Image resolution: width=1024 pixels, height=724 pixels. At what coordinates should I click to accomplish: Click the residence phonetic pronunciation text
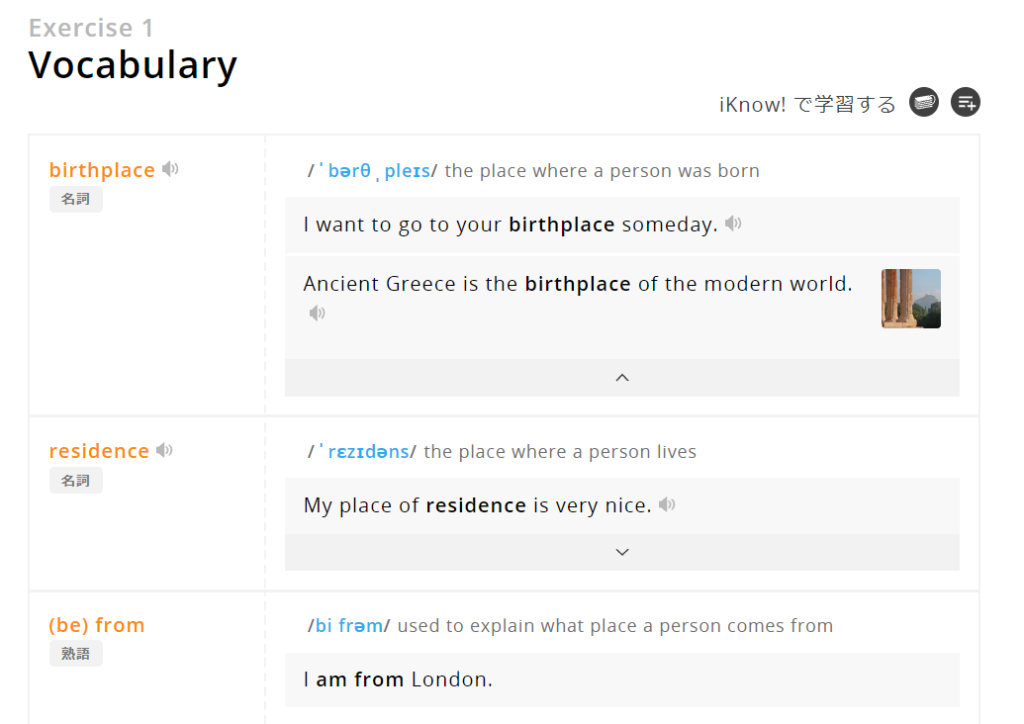click(362, 452)
